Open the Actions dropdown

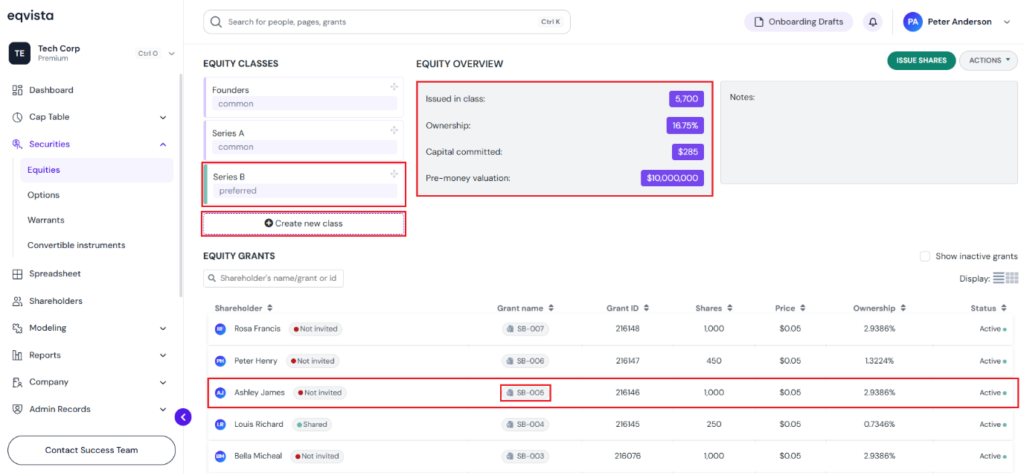tap(988, 61)
